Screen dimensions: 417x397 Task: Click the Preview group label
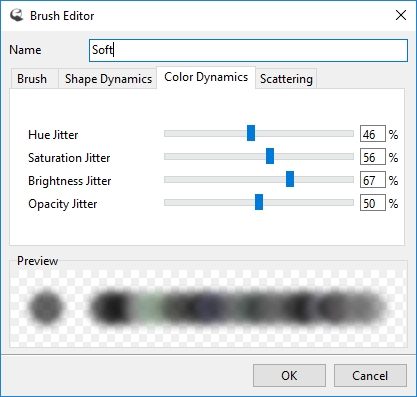coord(38,261)
